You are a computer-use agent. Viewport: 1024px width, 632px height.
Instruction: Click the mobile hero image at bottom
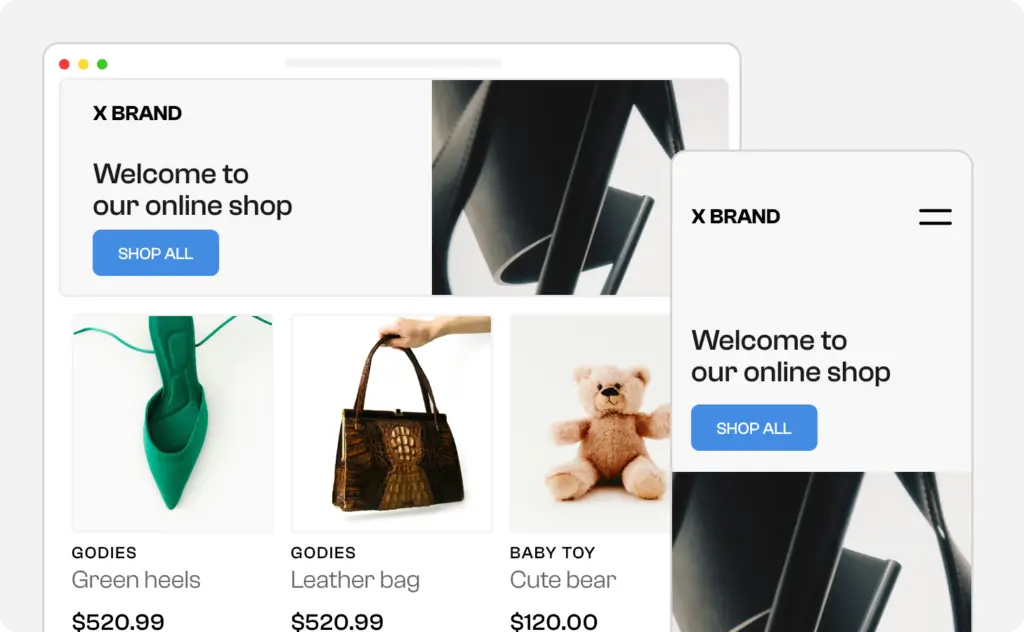coord(822,552)
